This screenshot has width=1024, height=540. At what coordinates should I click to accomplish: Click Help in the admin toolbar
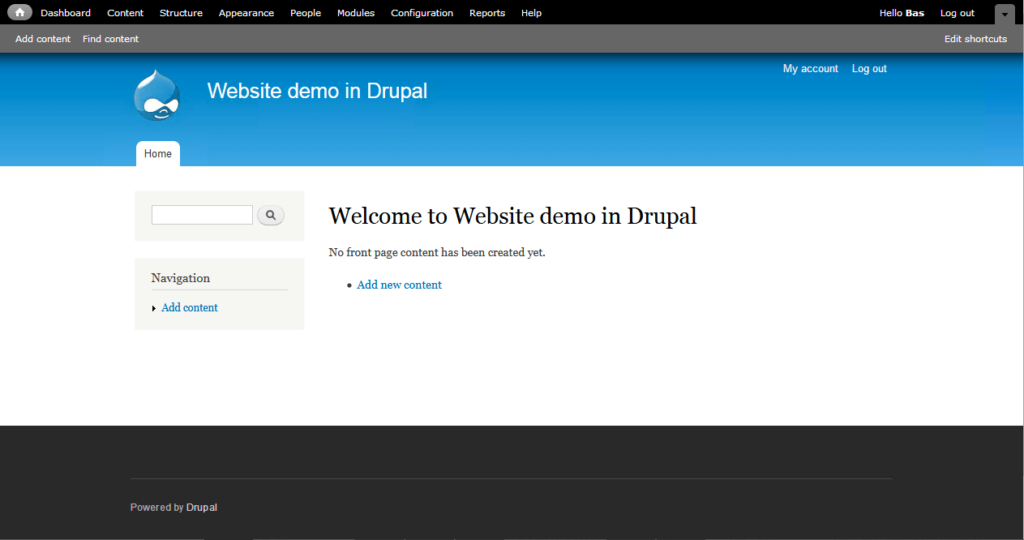[531, 13]
